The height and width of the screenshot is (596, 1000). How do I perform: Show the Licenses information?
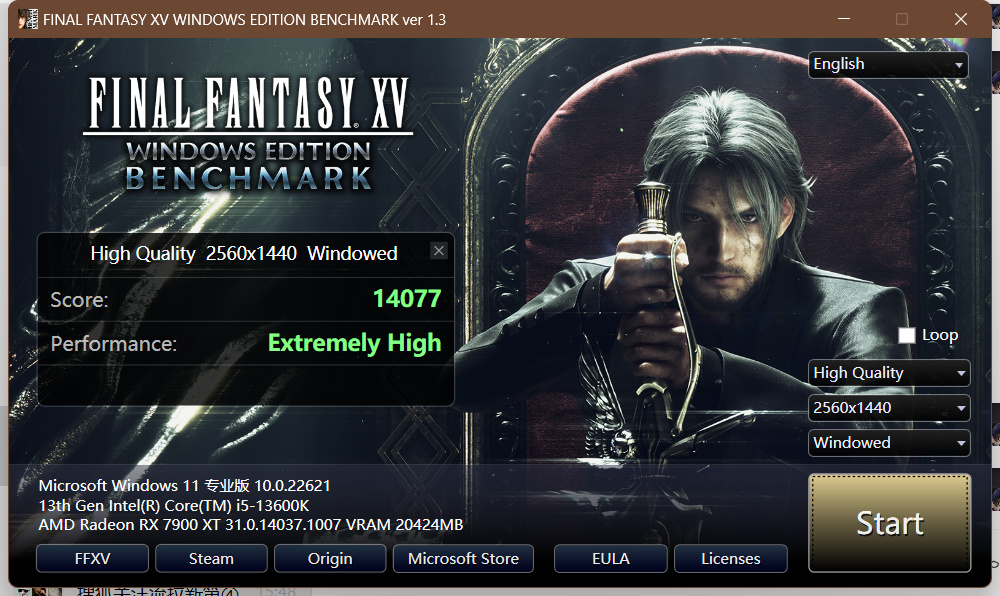(x=730, y=558)
